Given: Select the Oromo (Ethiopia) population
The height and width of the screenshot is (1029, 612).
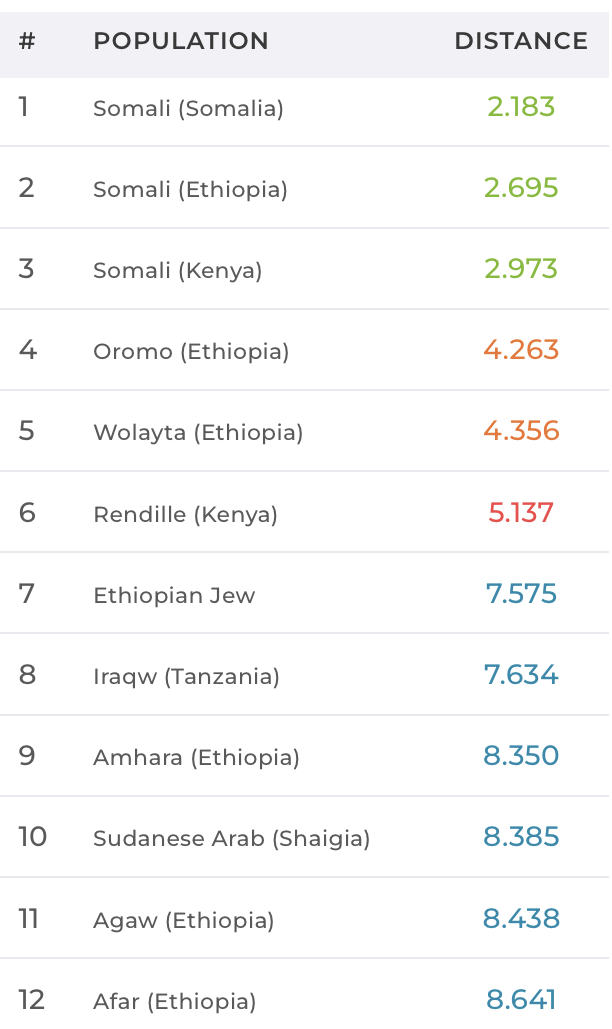Looking at the screenshot, I should coord(191,351).
